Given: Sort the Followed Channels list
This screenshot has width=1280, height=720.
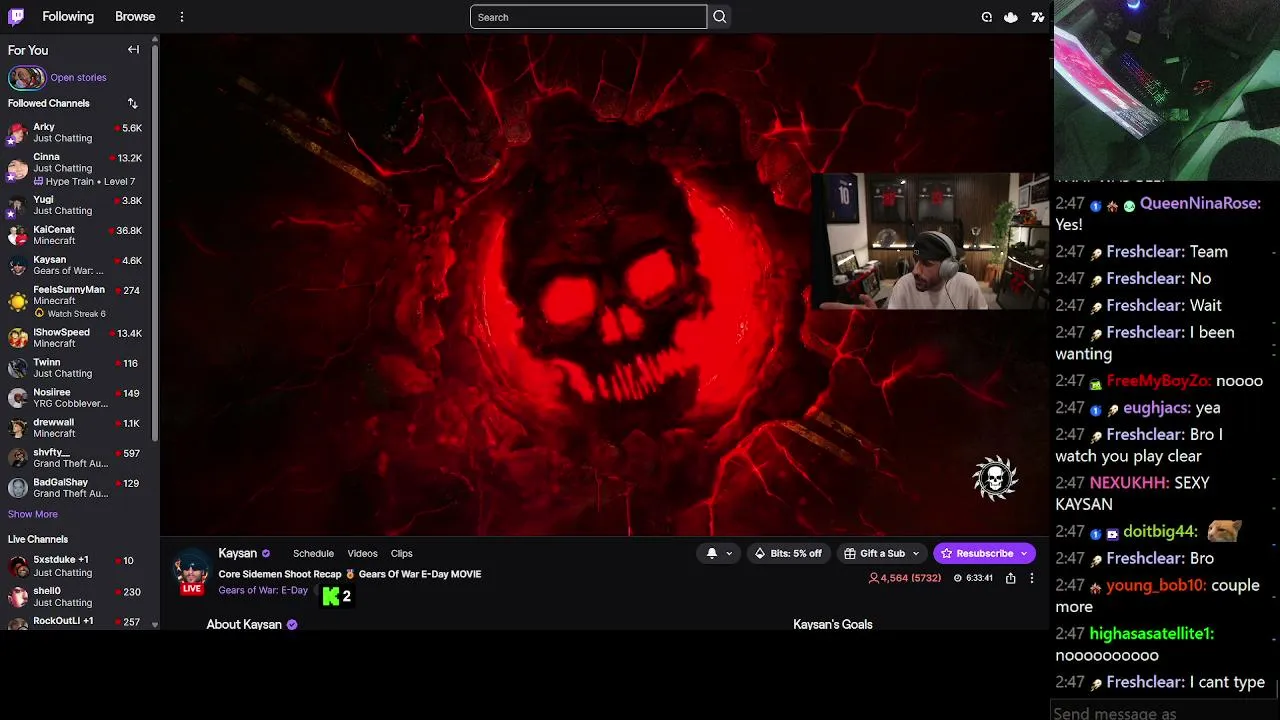Looking at the screenshot, I should [133, 103].
